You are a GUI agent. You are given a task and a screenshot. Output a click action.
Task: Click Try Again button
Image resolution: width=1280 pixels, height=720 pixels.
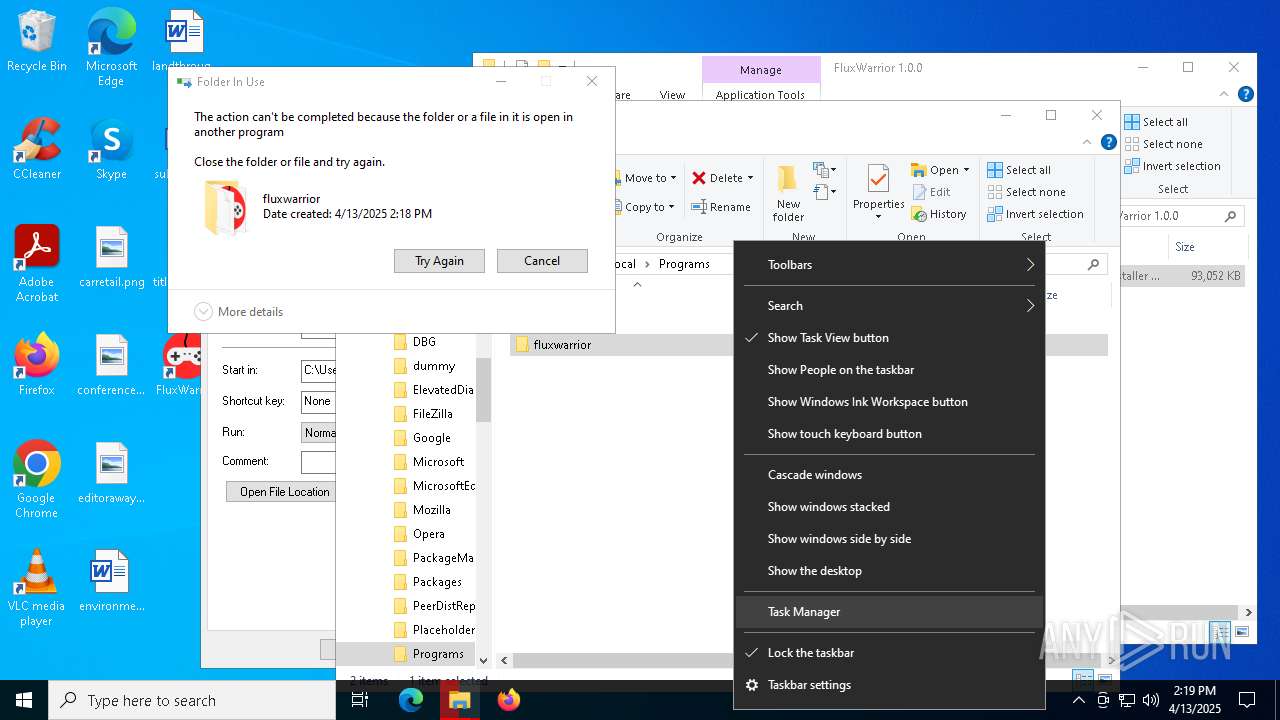click(439, 261)
